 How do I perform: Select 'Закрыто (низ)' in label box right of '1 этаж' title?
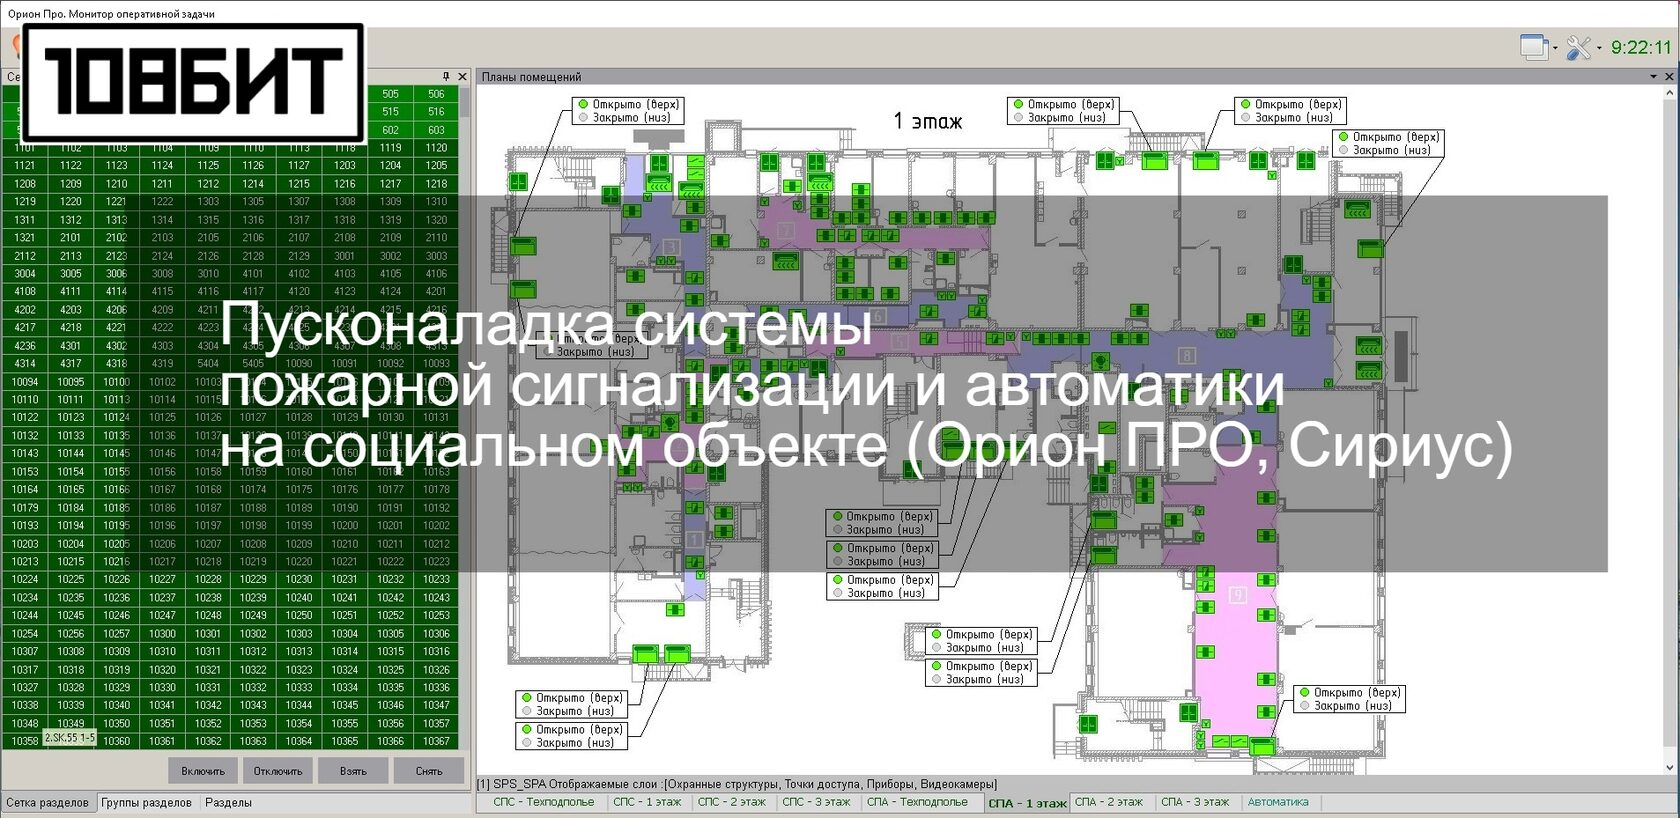(x=1067, y=117)
